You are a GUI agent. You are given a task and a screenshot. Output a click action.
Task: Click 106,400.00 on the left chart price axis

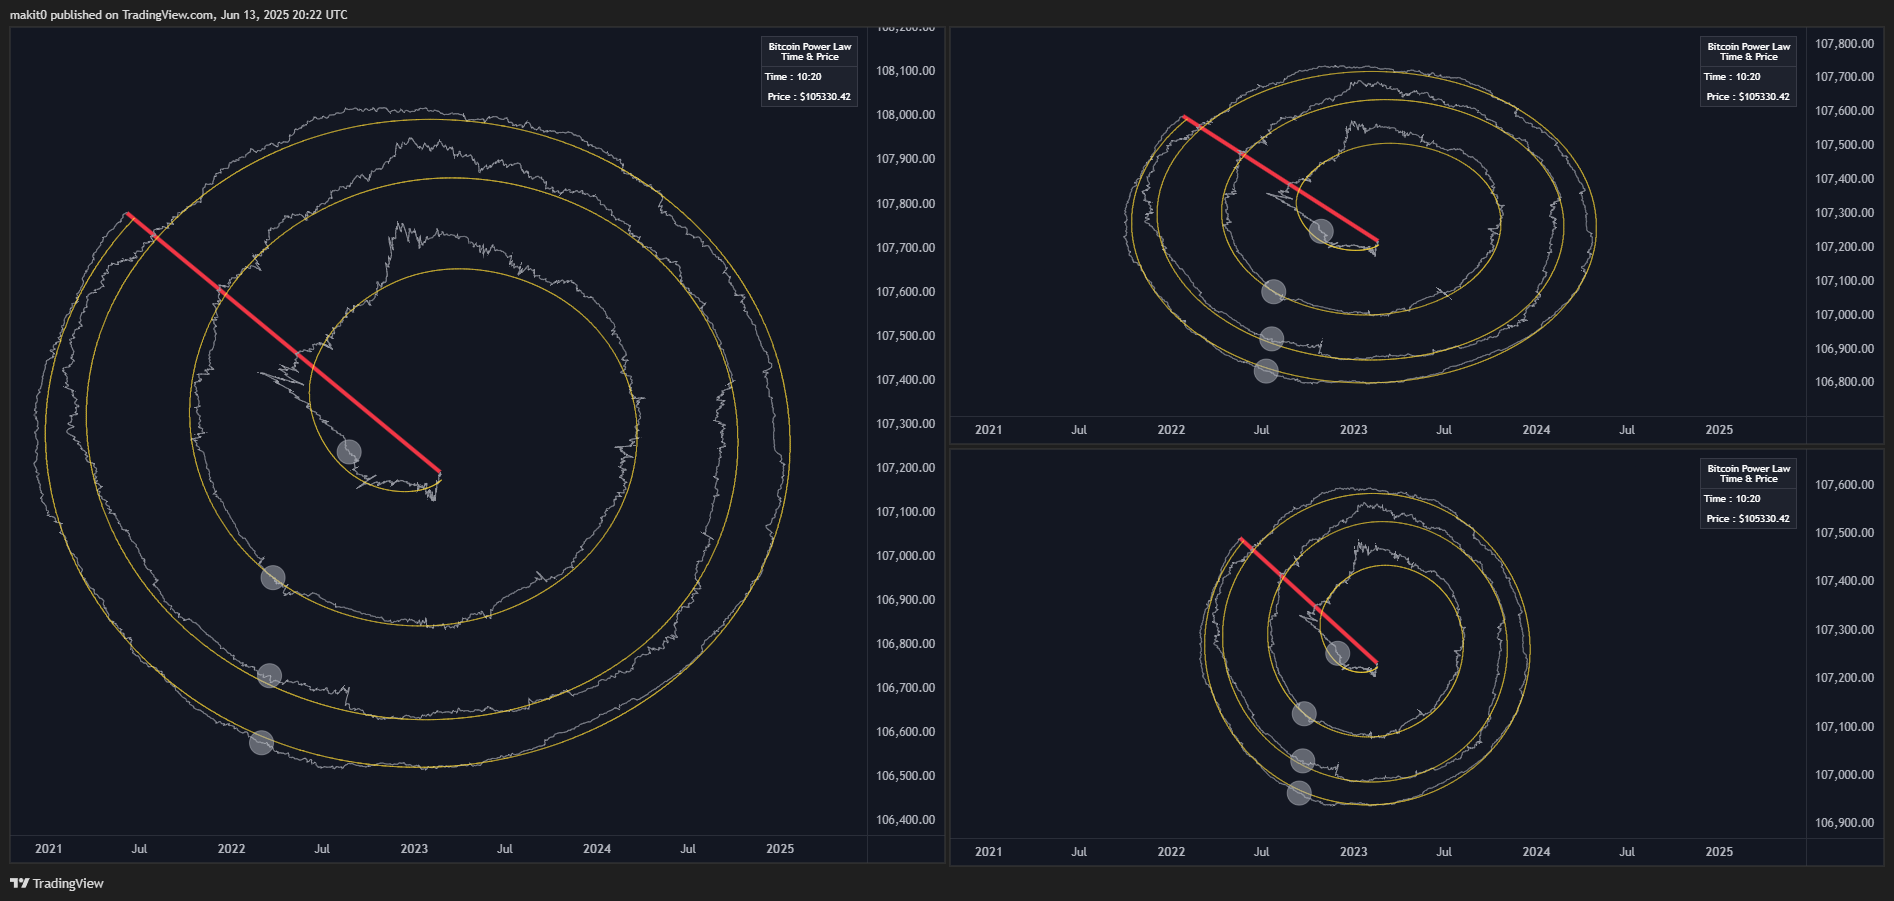(906, 820)
